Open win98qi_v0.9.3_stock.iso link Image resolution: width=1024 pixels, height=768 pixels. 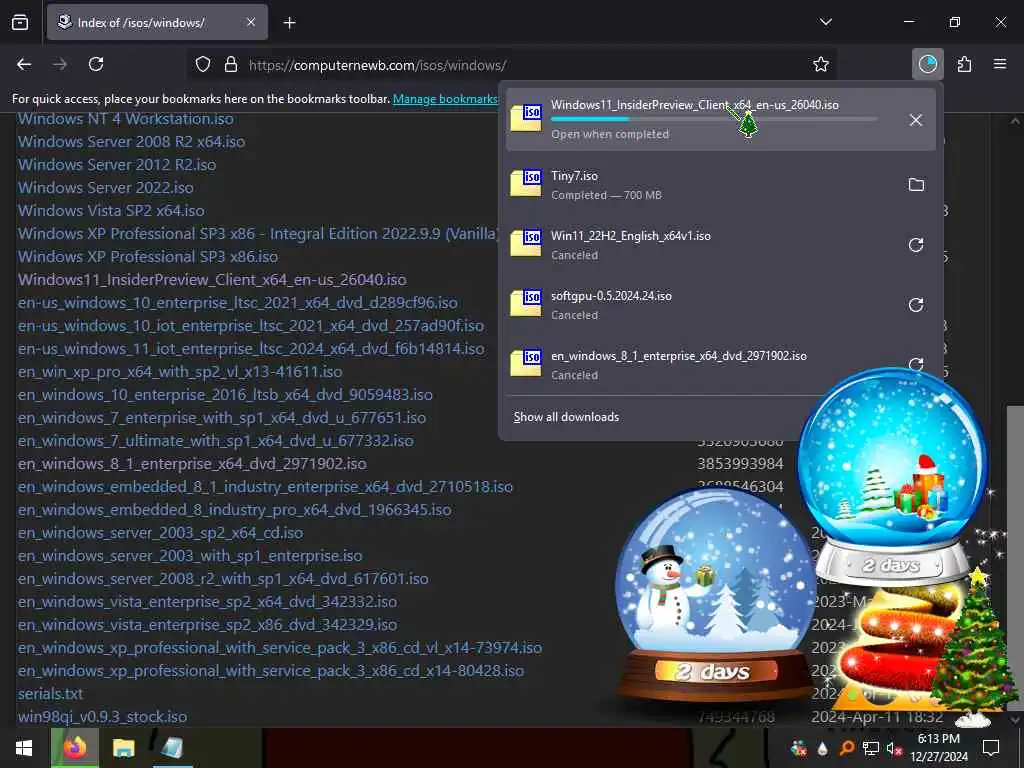click(103, 716)
